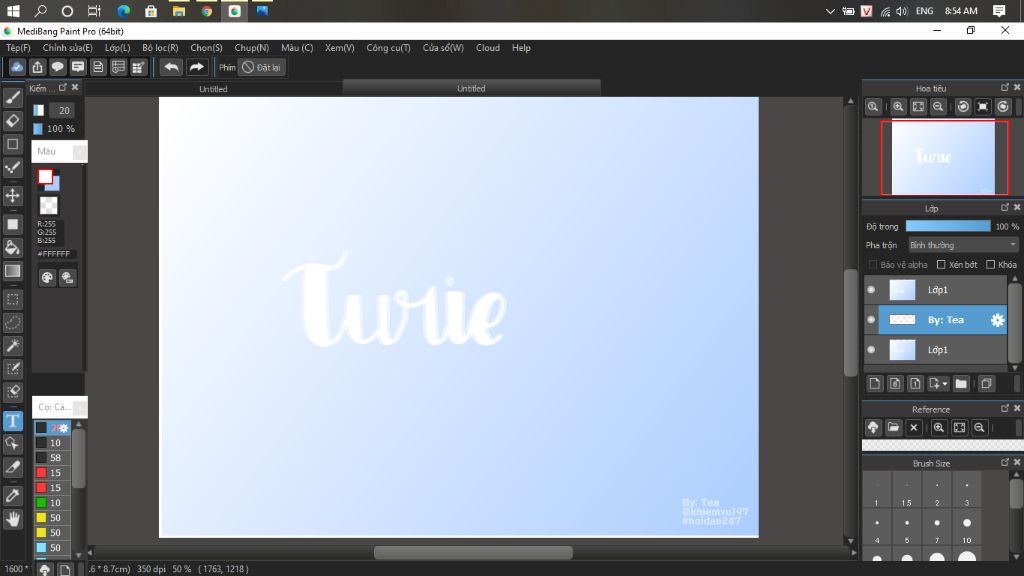Open the color palette wheel icon

(x=47, y=278)
